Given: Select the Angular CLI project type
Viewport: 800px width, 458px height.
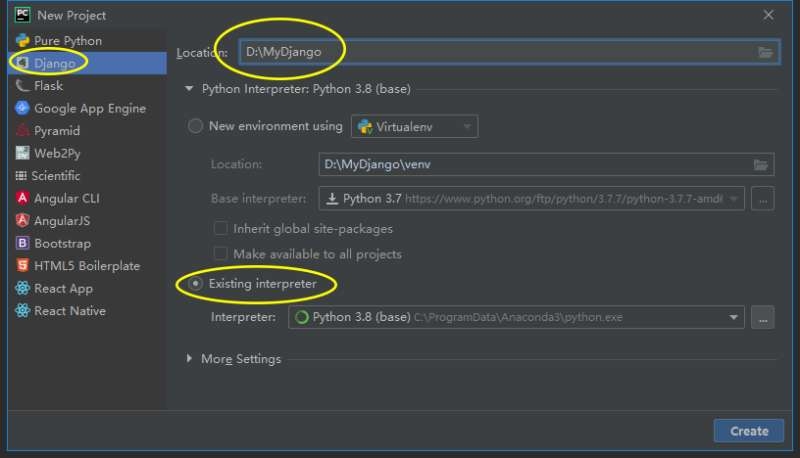Looking at the screenshot, I should click(66, 198).
